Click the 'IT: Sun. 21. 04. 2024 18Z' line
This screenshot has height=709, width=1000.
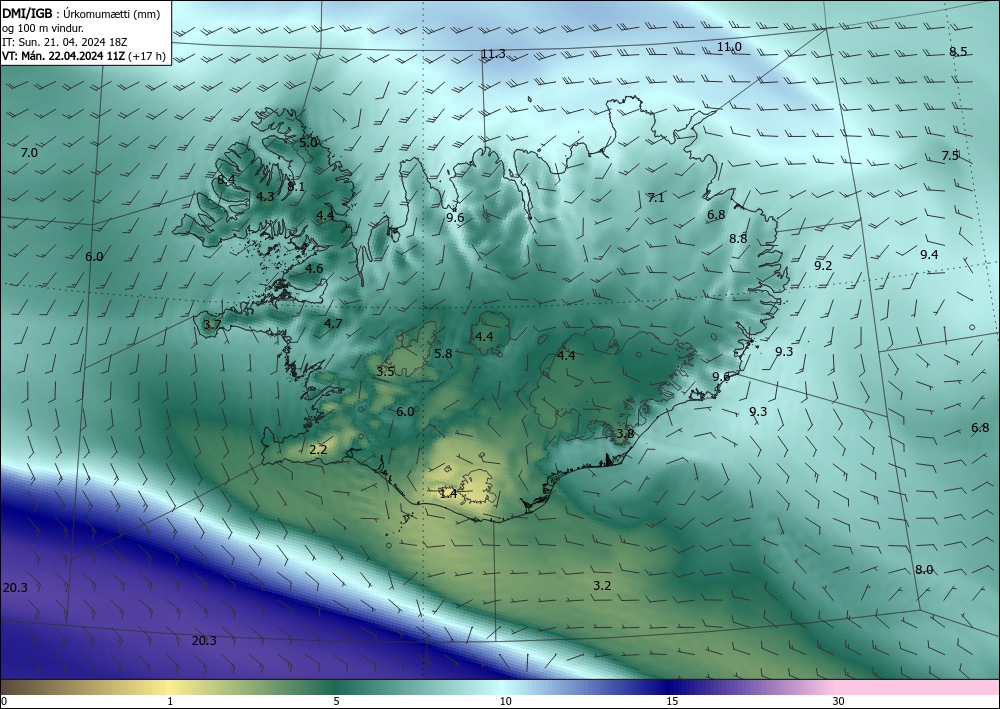coord(64,42)
